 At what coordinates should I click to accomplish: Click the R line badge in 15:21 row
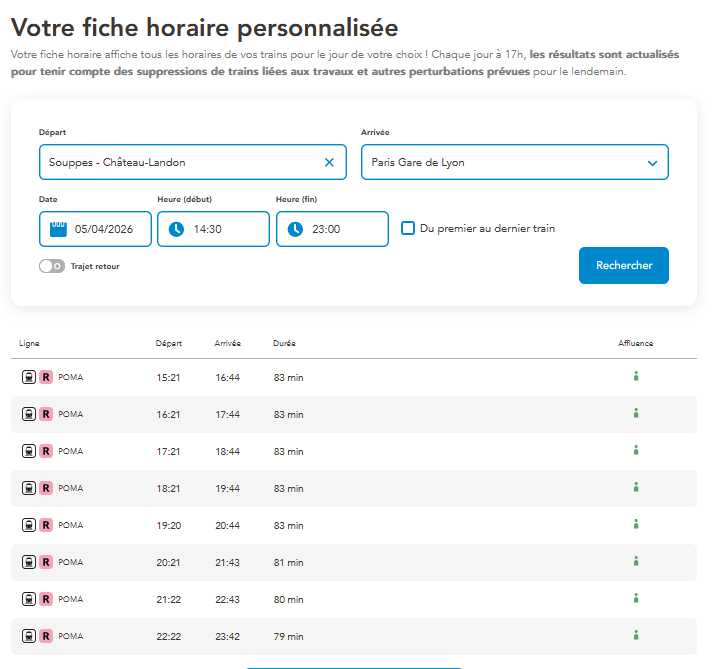click(x=46, y=377)
